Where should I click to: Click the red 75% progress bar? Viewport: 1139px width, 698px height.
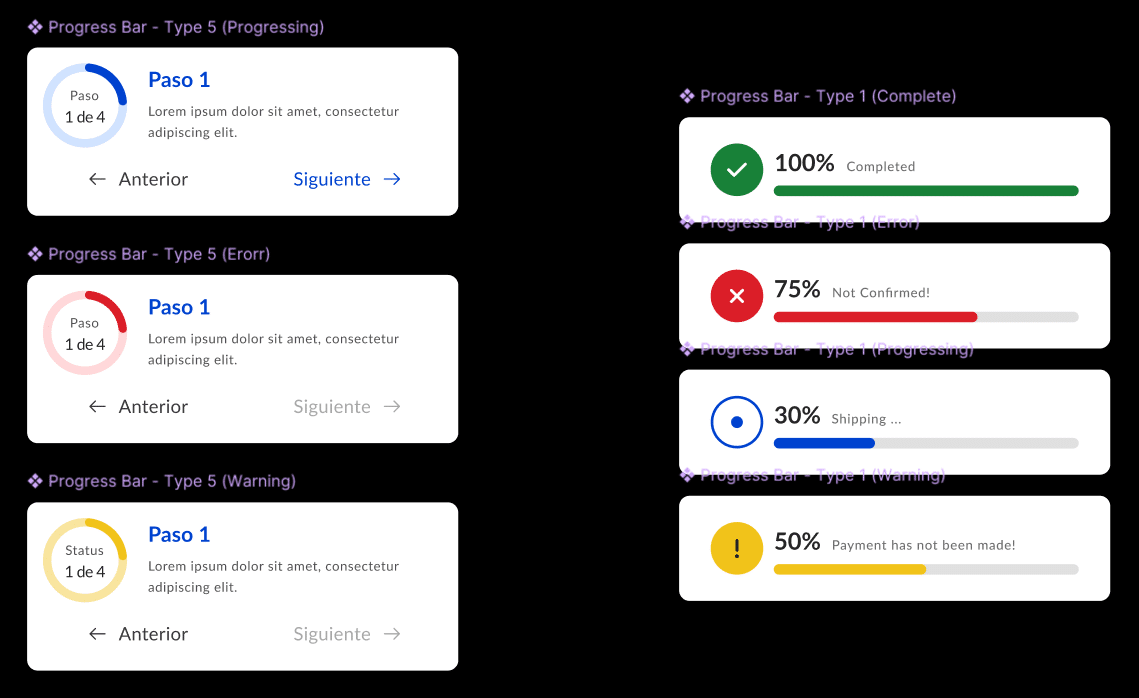coord(926,317)
